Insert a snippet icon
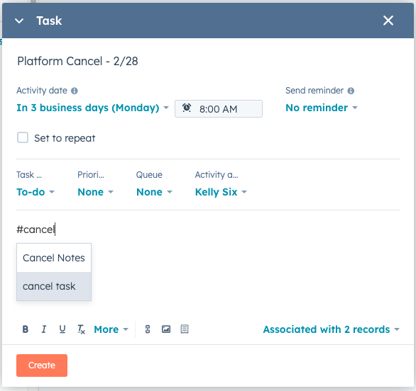 click(184, 329)
